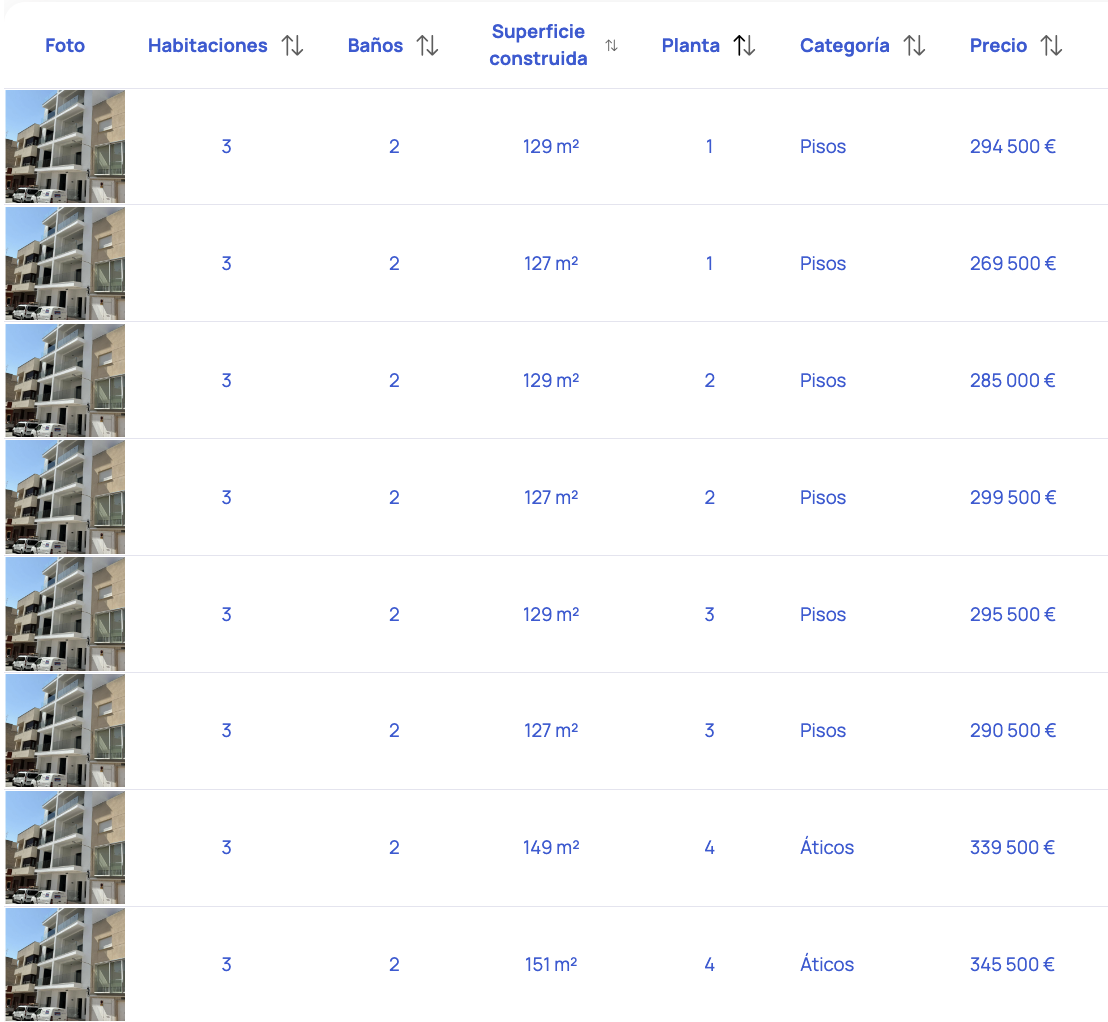Click Planta value 3 in 295 500 € row

pyautogui.click(x=709, y=615)
